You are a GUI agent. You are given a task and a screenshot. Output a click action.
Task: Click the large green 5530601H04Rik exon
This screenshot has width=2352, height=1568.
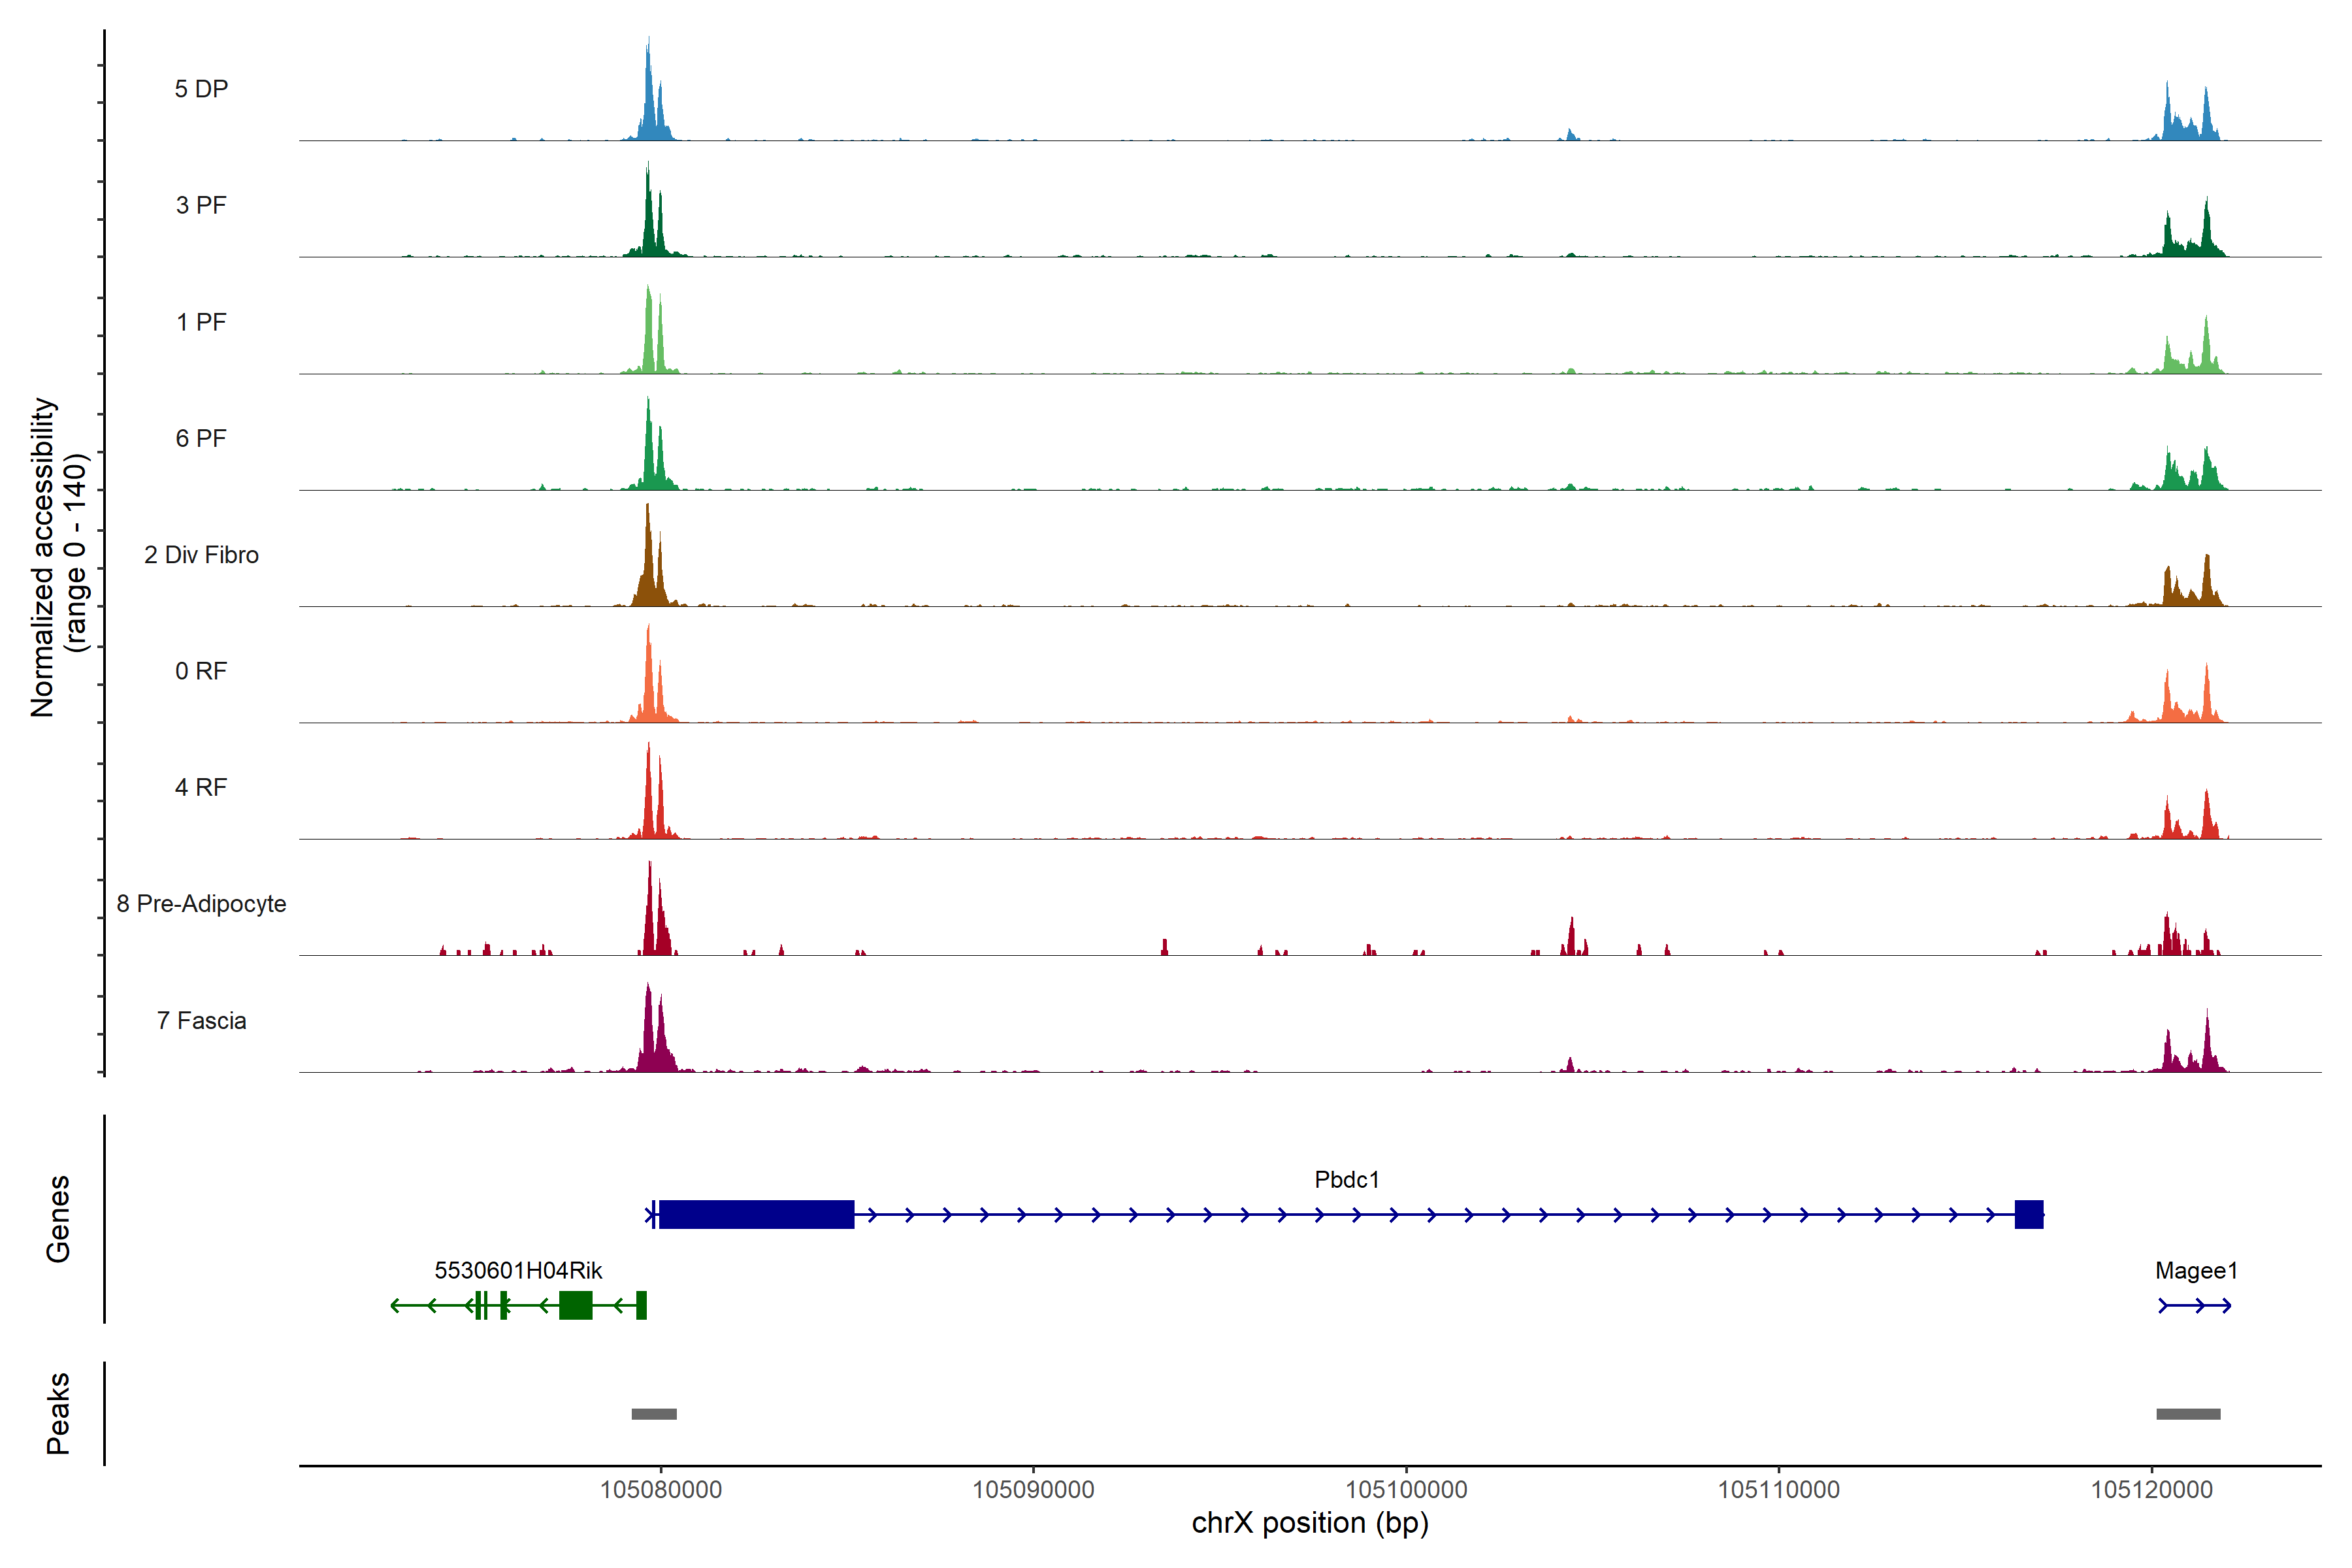(x=575, y=1305)
